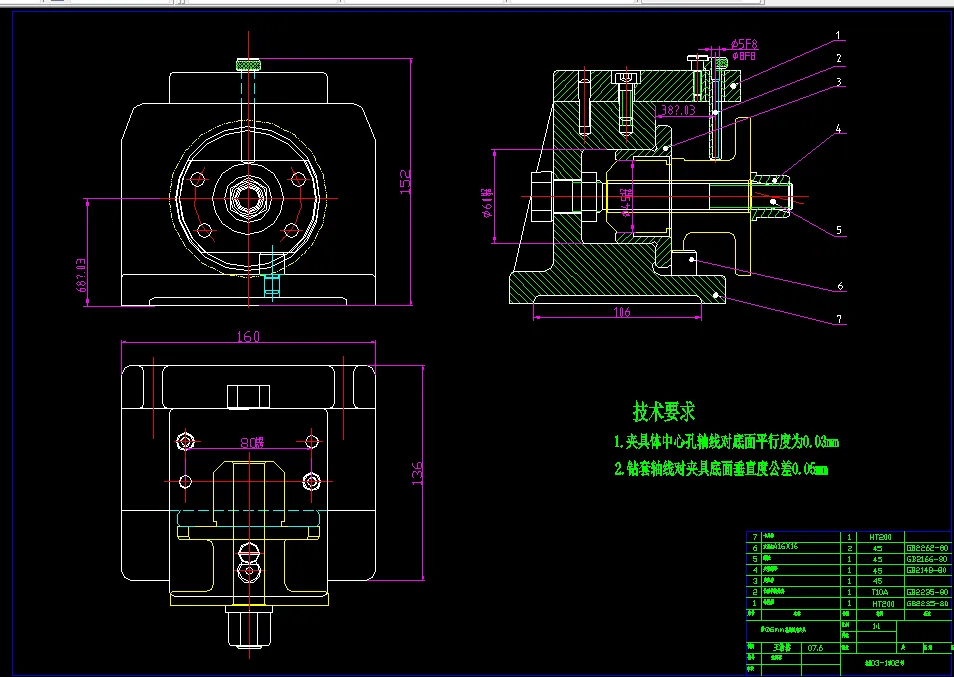Click the φ5F8 hole tolerance label
The image size is (954, 677).
(744, 44)
